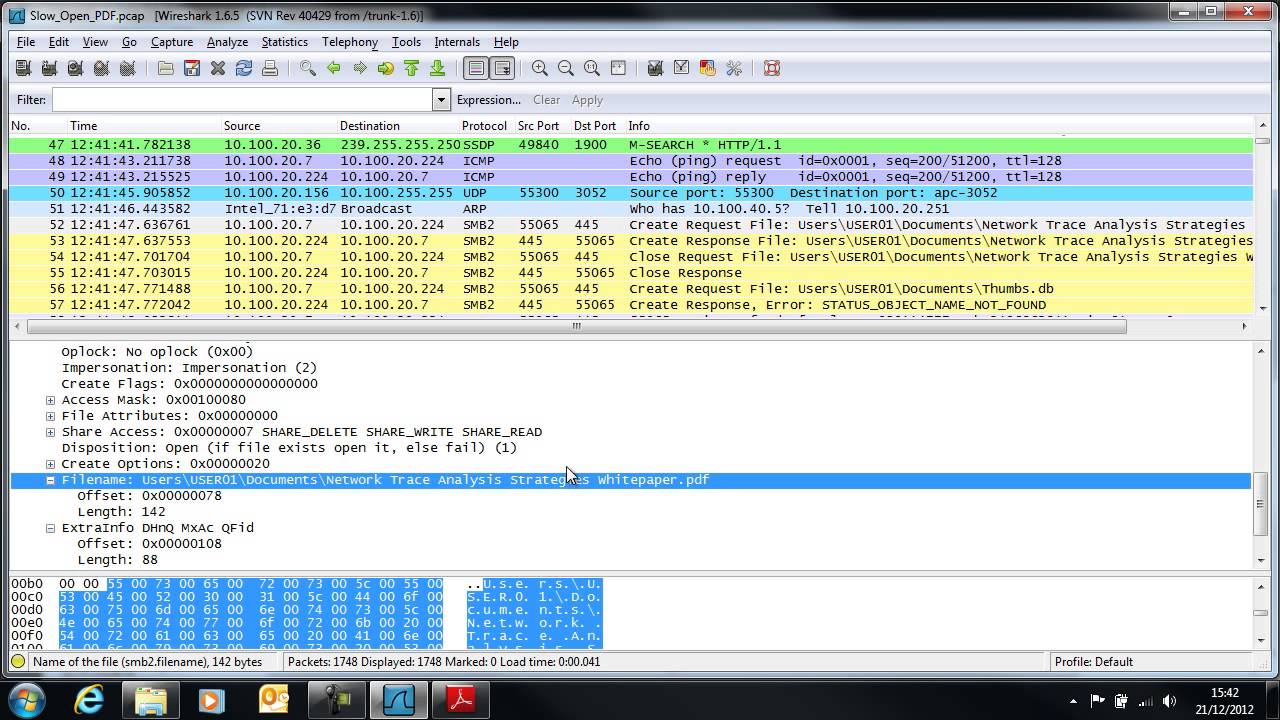Open Internet Explorer from the taskbar

click(89, 699)
